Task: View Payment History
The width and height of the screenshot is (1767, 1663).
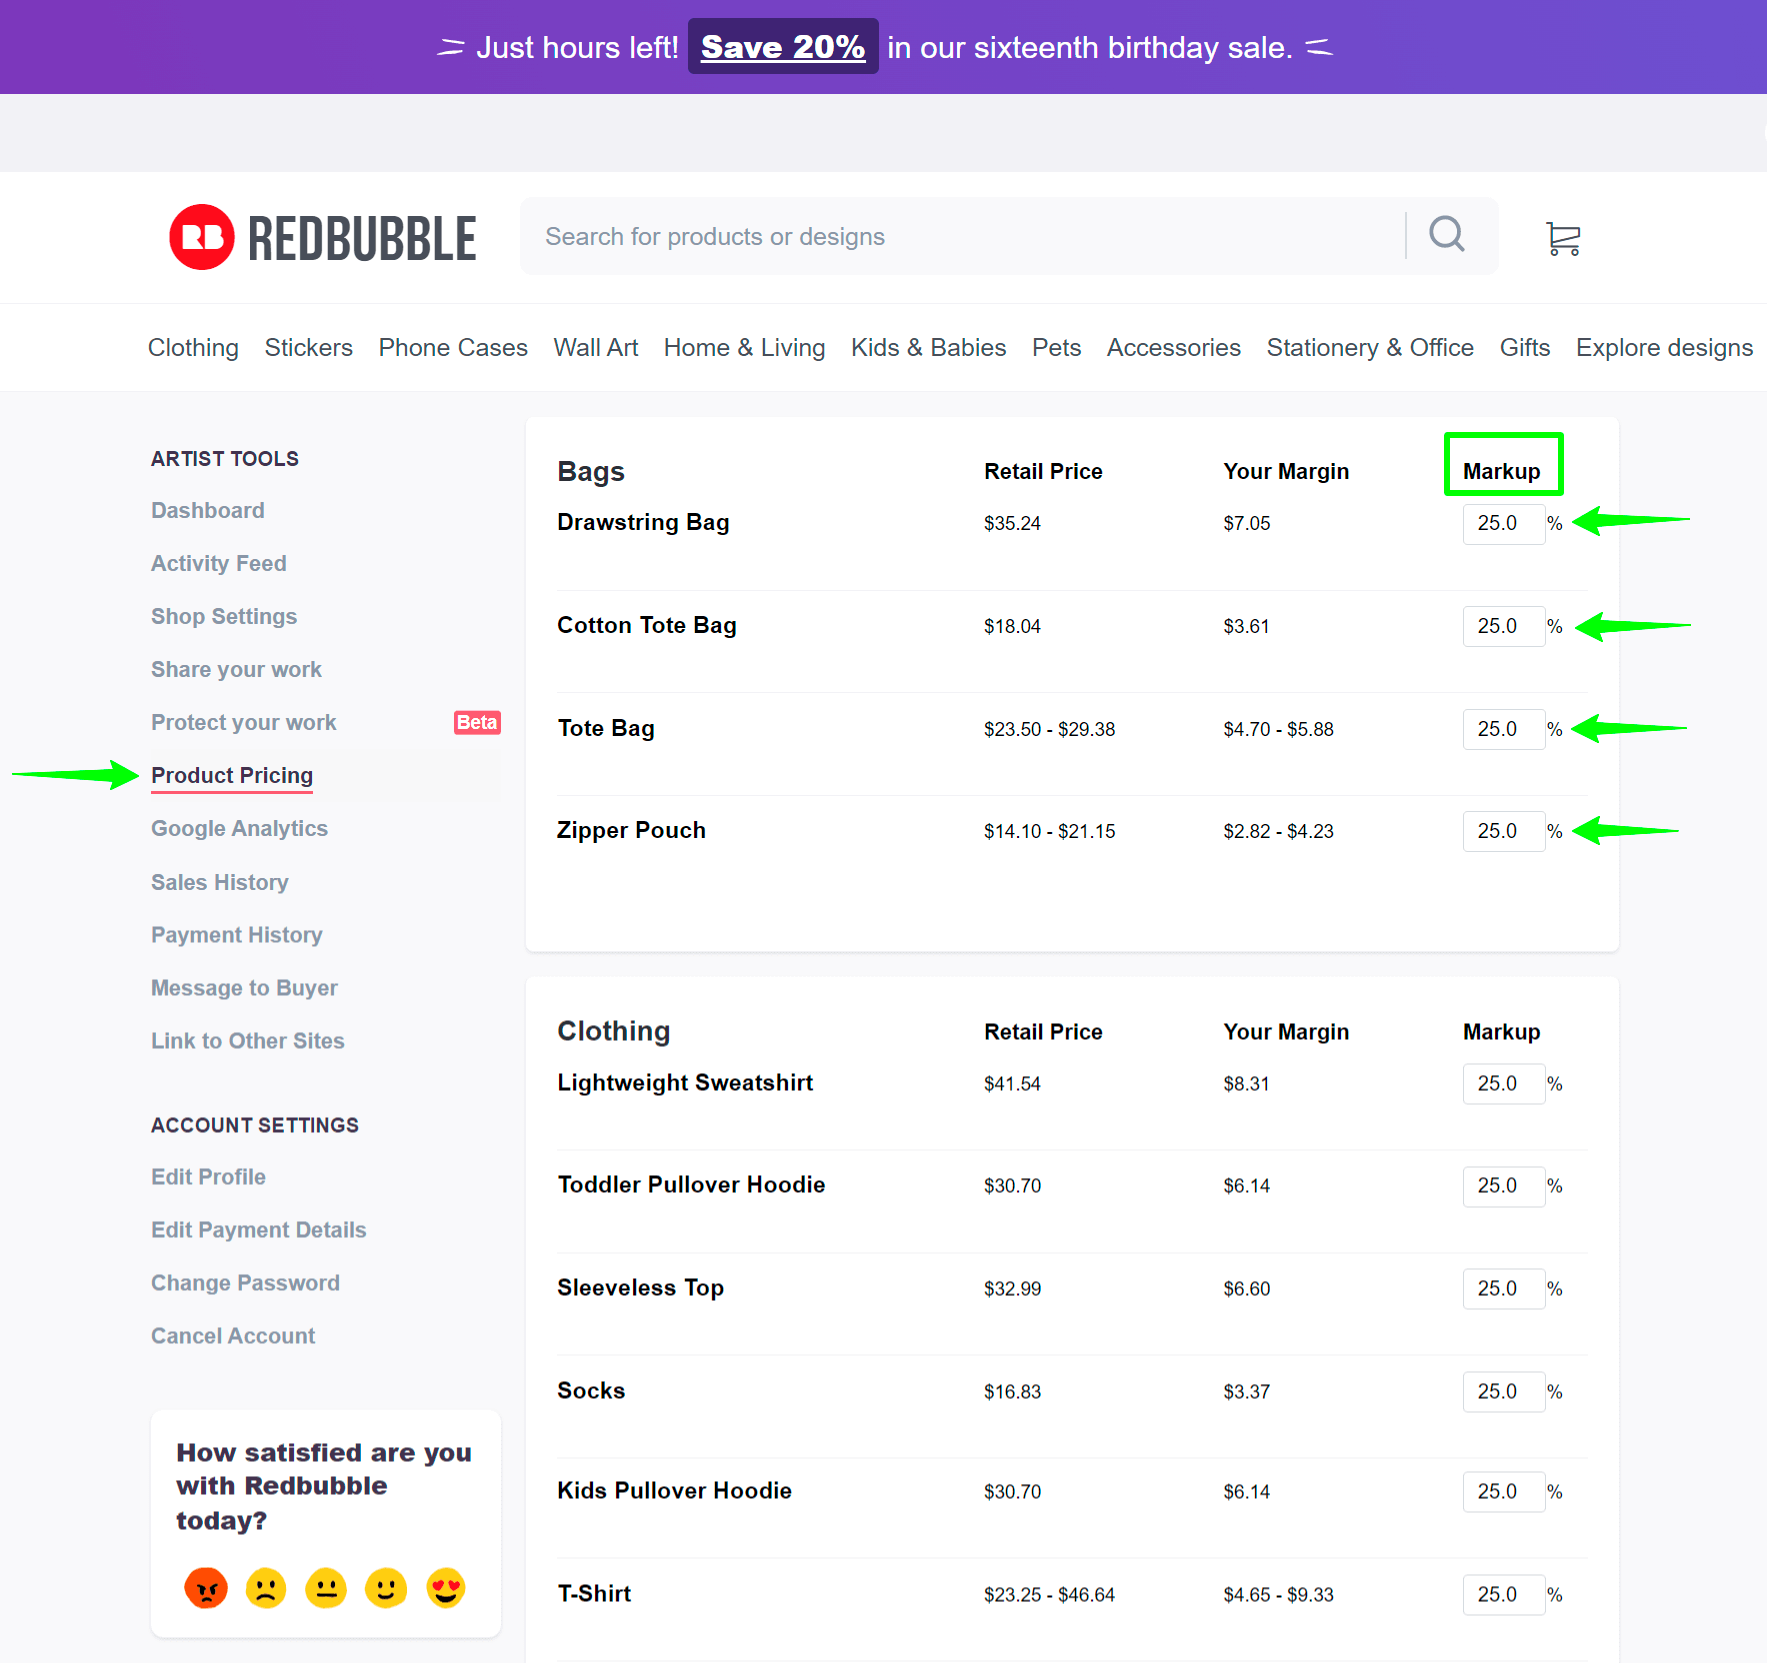Action: (x=237, y=935)
